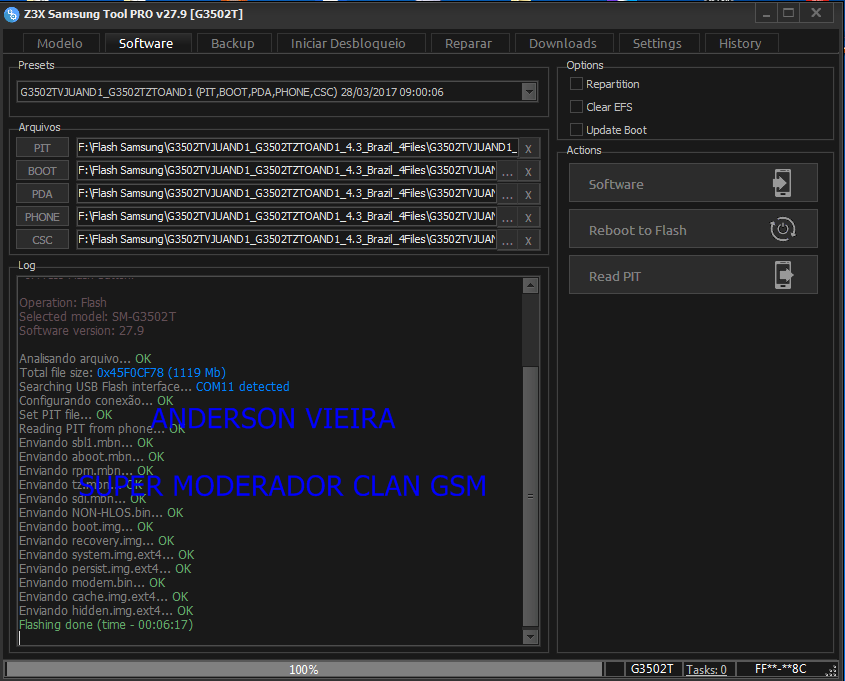Image resolution: width=845 pixels, height=681 pixels.
Task: Switch to the Modelo tab
Action: (x=60, y=44)
